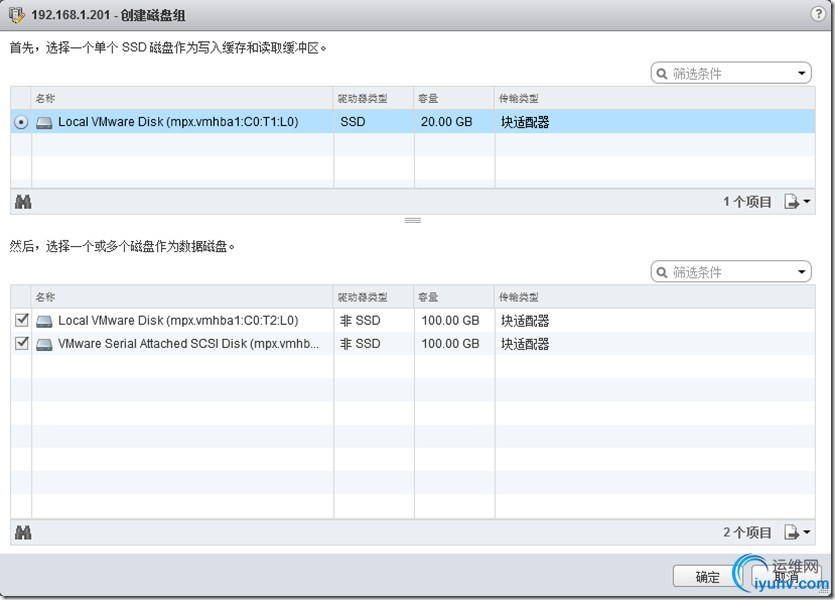This screenshot has width=835, height=600.
Task: Click disk icon of Serial Attached SCSI row
Action: [44, 344]
